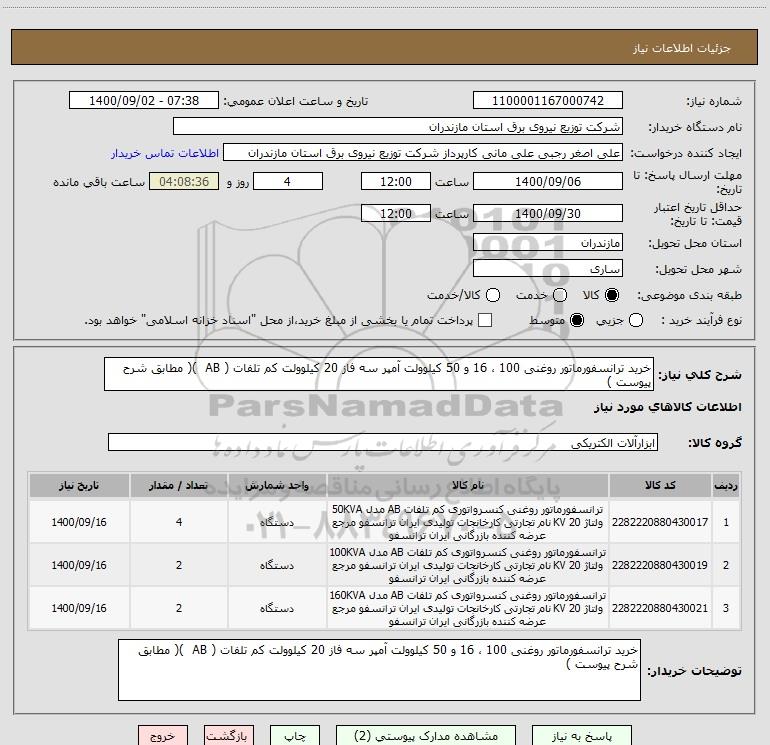Click the تعداد / مقدار column header
The height and width of the screenshot is (745, 770).
point(179,485)
